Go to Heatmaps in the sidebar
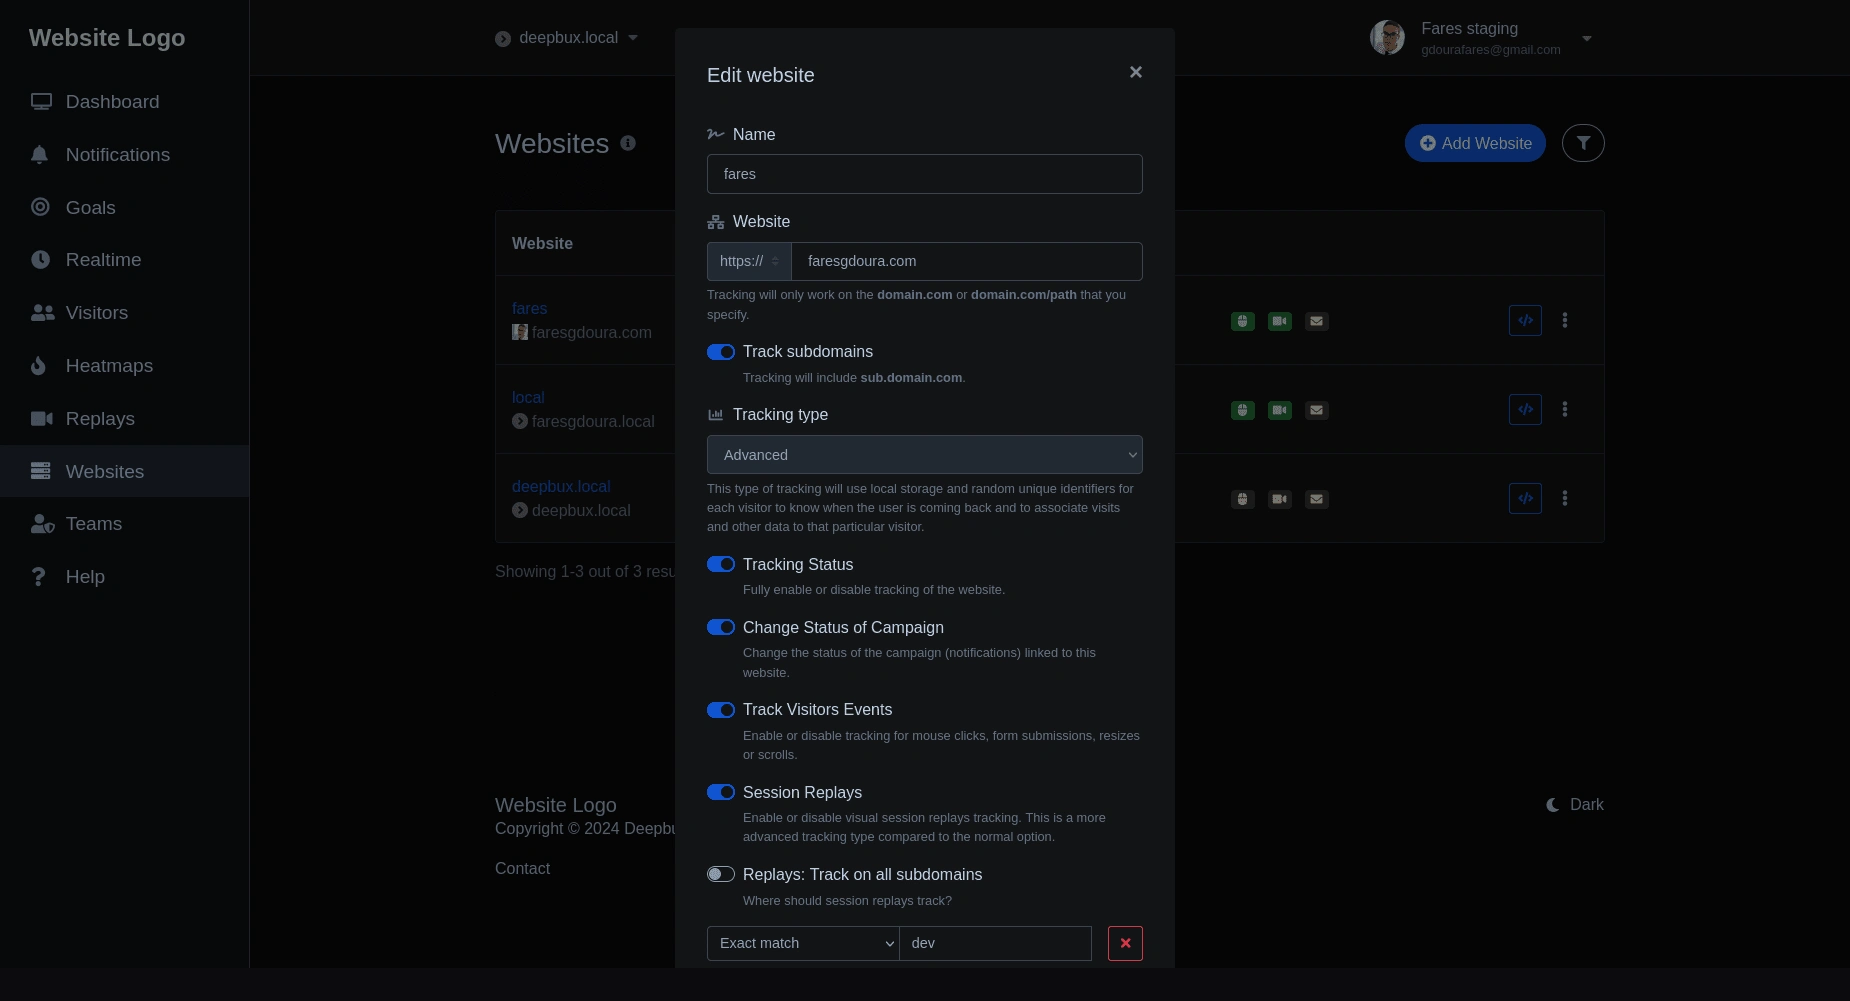 click(109, 366)
